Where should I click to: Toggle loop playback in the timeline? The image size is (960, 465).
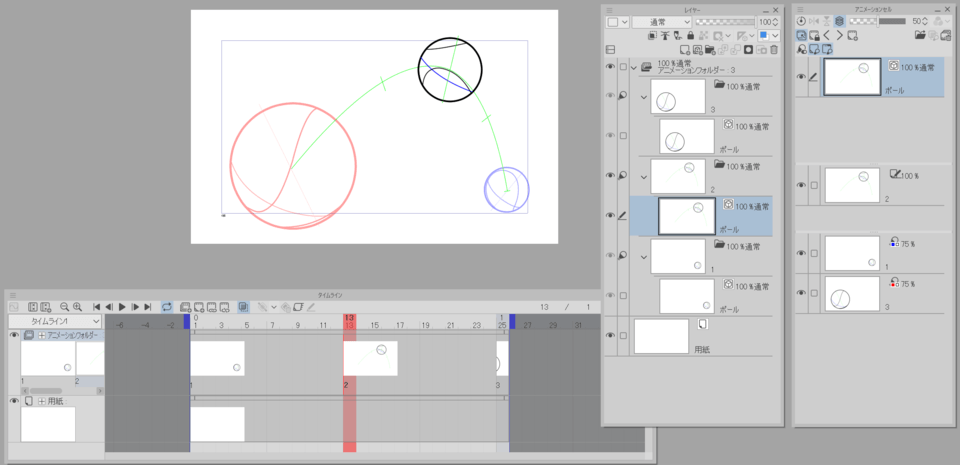pyautogui.click(x=167, y=307)
